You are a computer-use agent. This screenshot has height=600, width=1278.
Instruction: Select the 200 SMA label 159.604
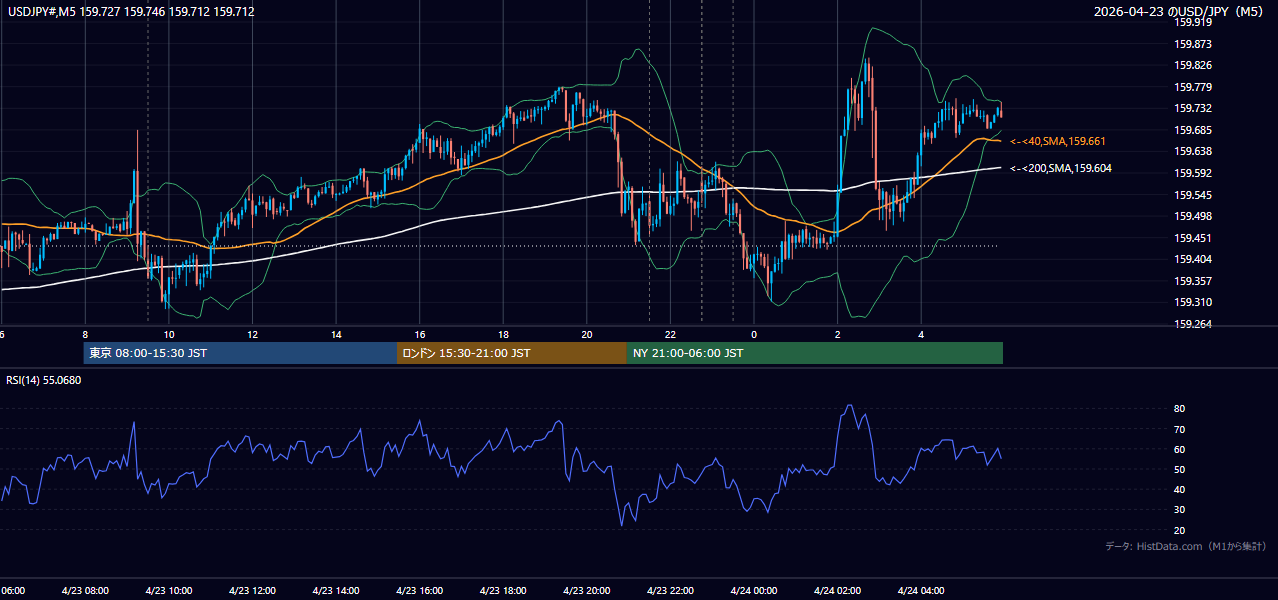point(1061,169)
